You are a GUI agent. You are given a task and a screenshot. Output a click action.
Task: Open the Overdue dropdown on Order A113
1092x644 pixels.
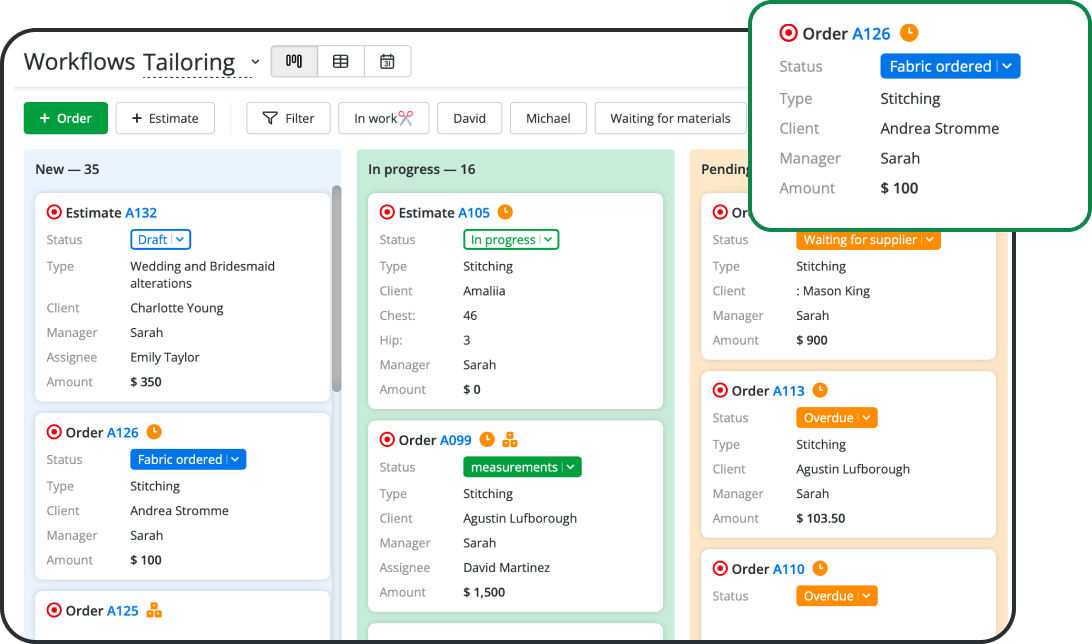coord(836,417)
